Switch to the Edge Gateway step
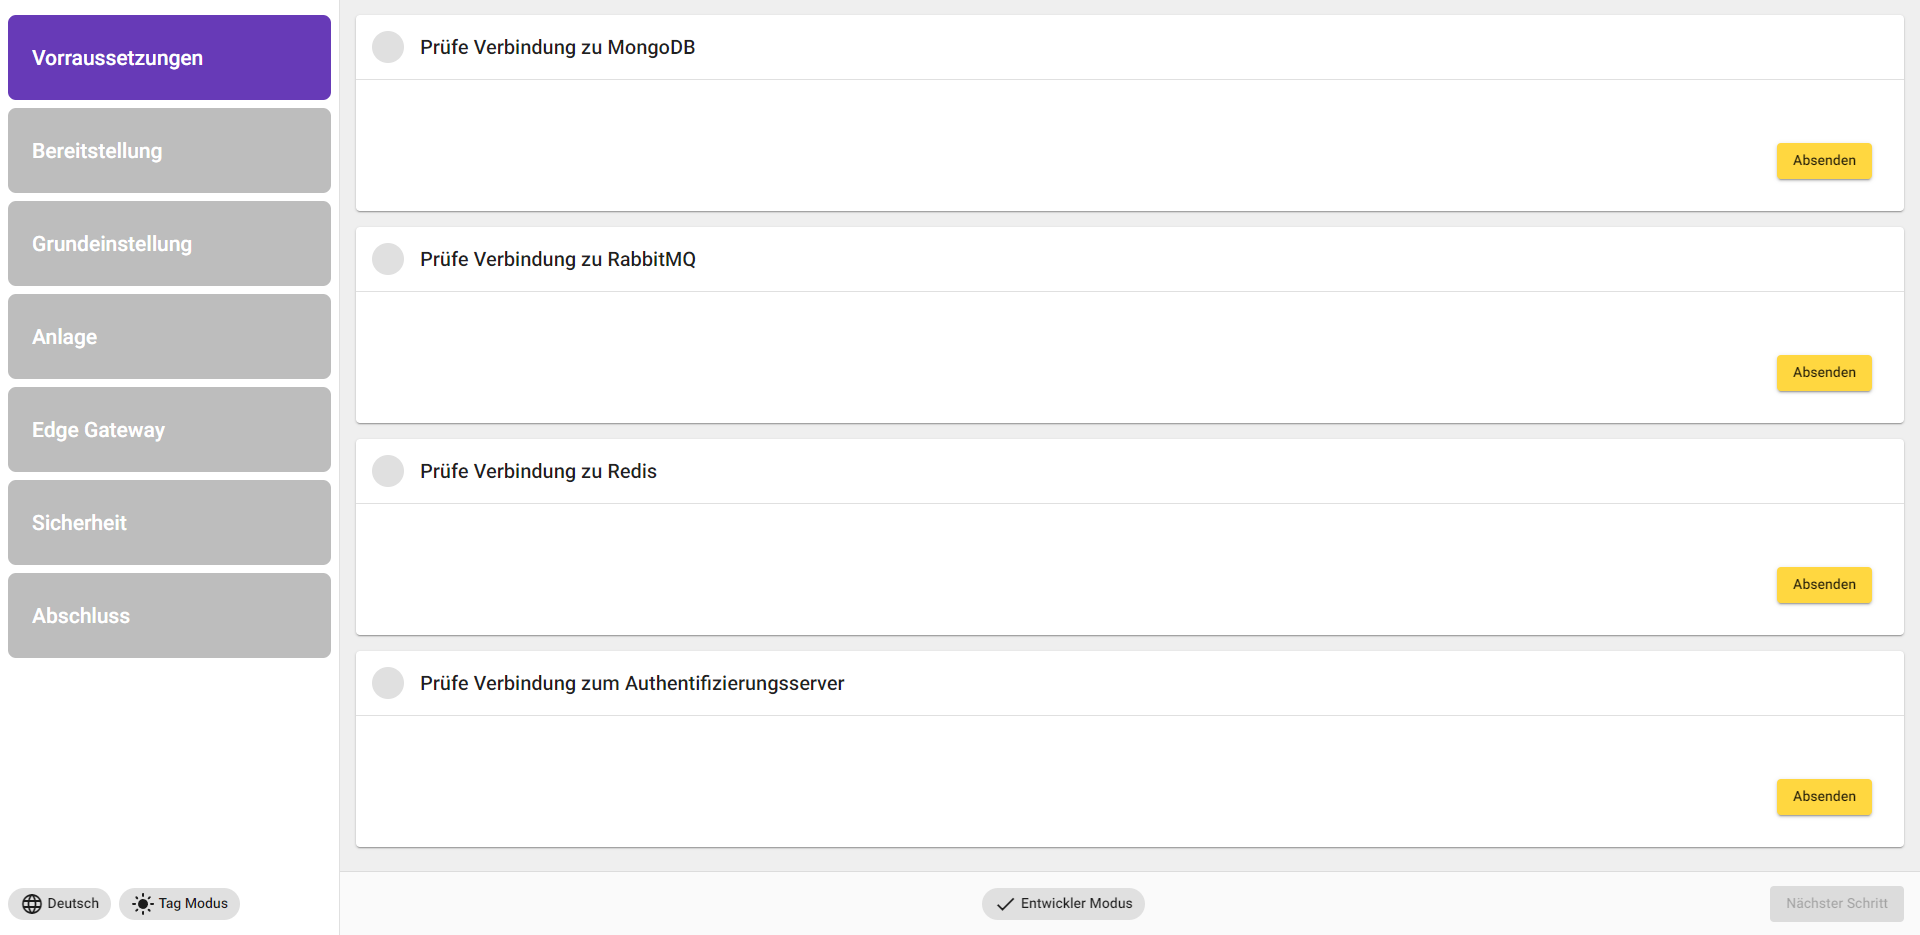The height and width of the screenshot is (935, 1920). coord(169,430)
